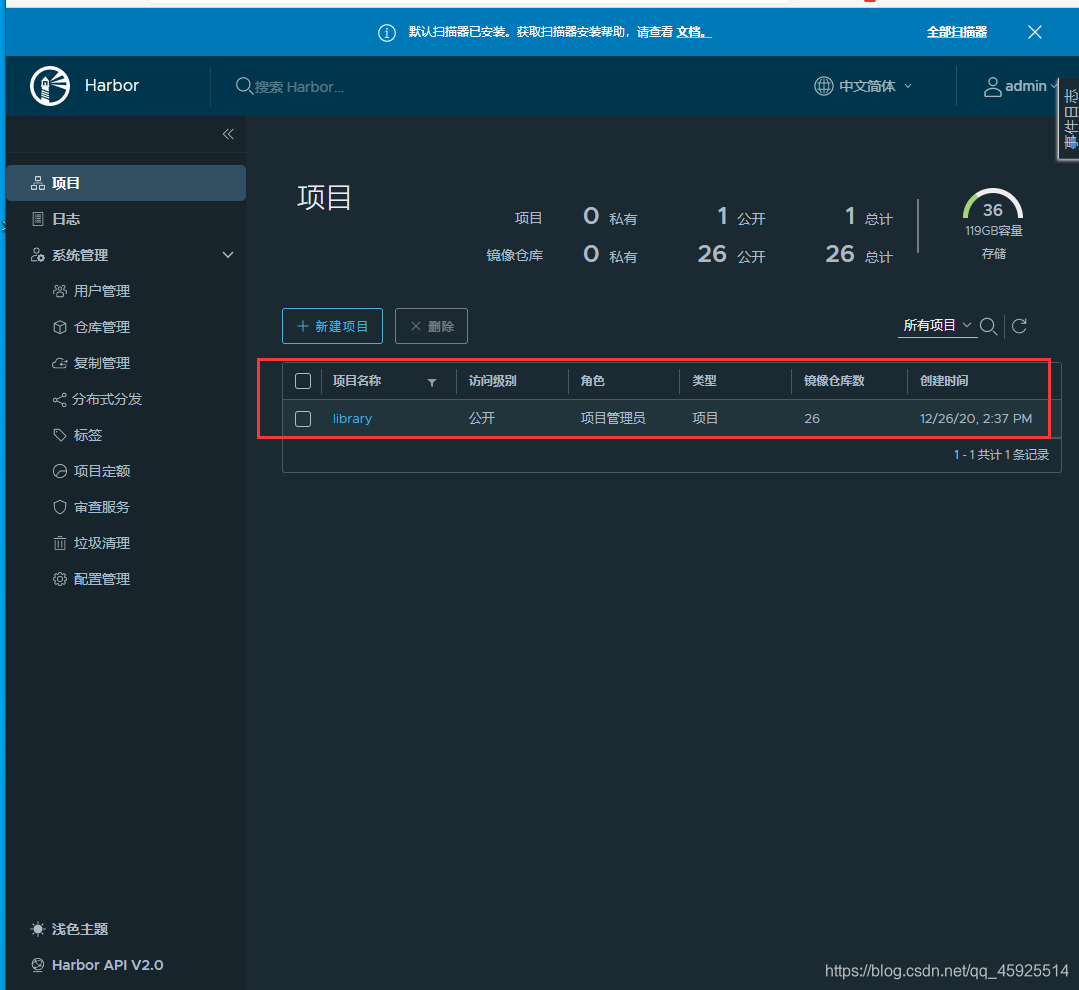Collapse sidebar with double-chevron icon
The height and width of the screenshot is (990, 1079).
[228, 134]
